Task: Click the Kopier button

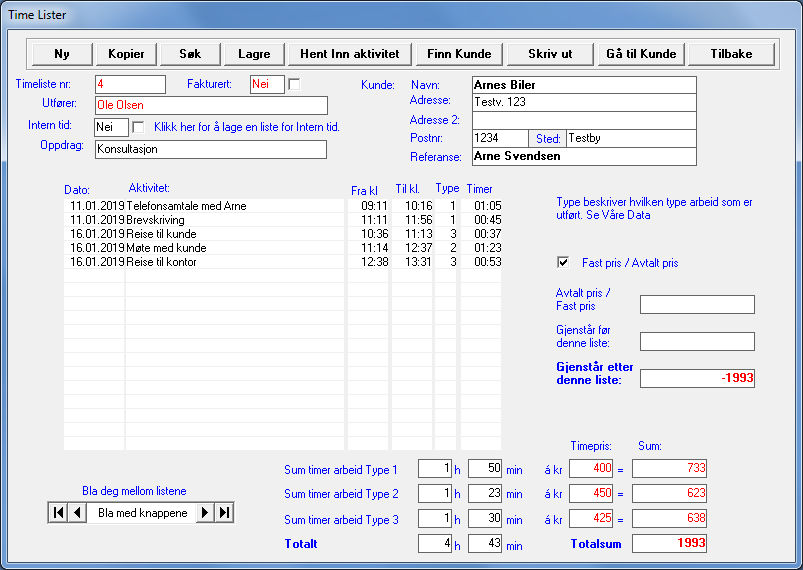Action: [x=126, y=54]
